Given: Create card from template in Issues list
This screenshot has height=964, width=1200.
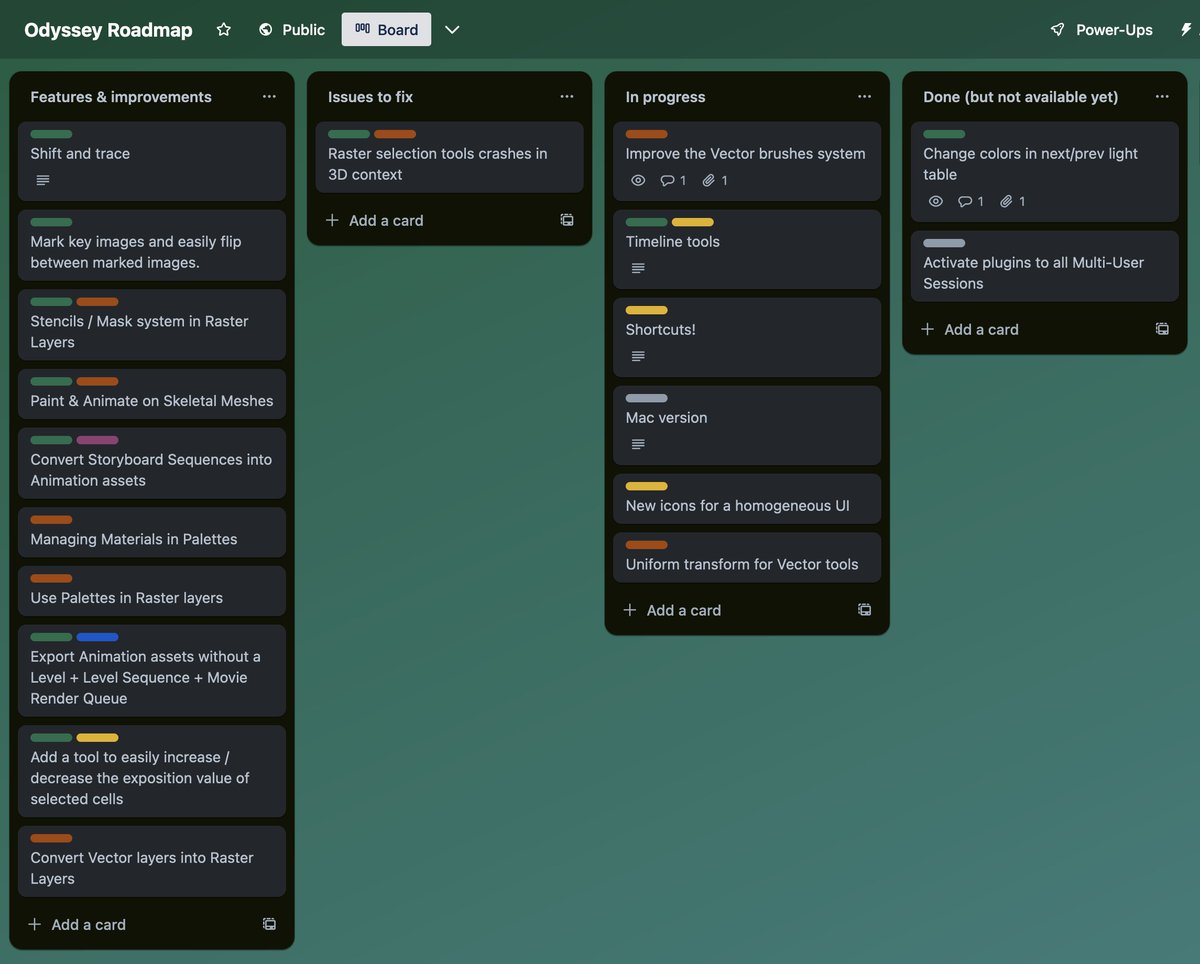Looking at the screenshot, I should tap(567, 220).
